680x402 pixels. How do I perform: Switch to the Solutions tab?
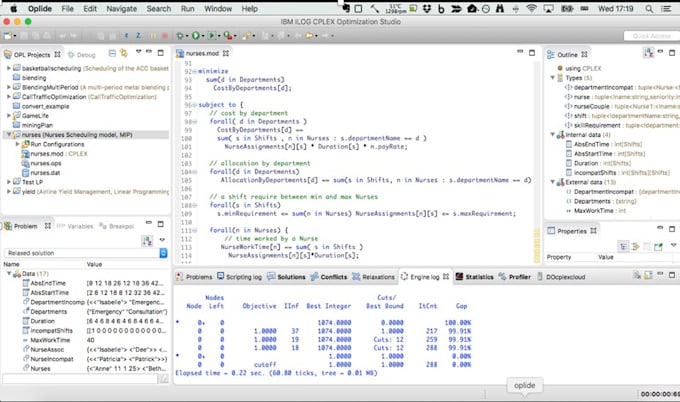click(x=286, y=277)
